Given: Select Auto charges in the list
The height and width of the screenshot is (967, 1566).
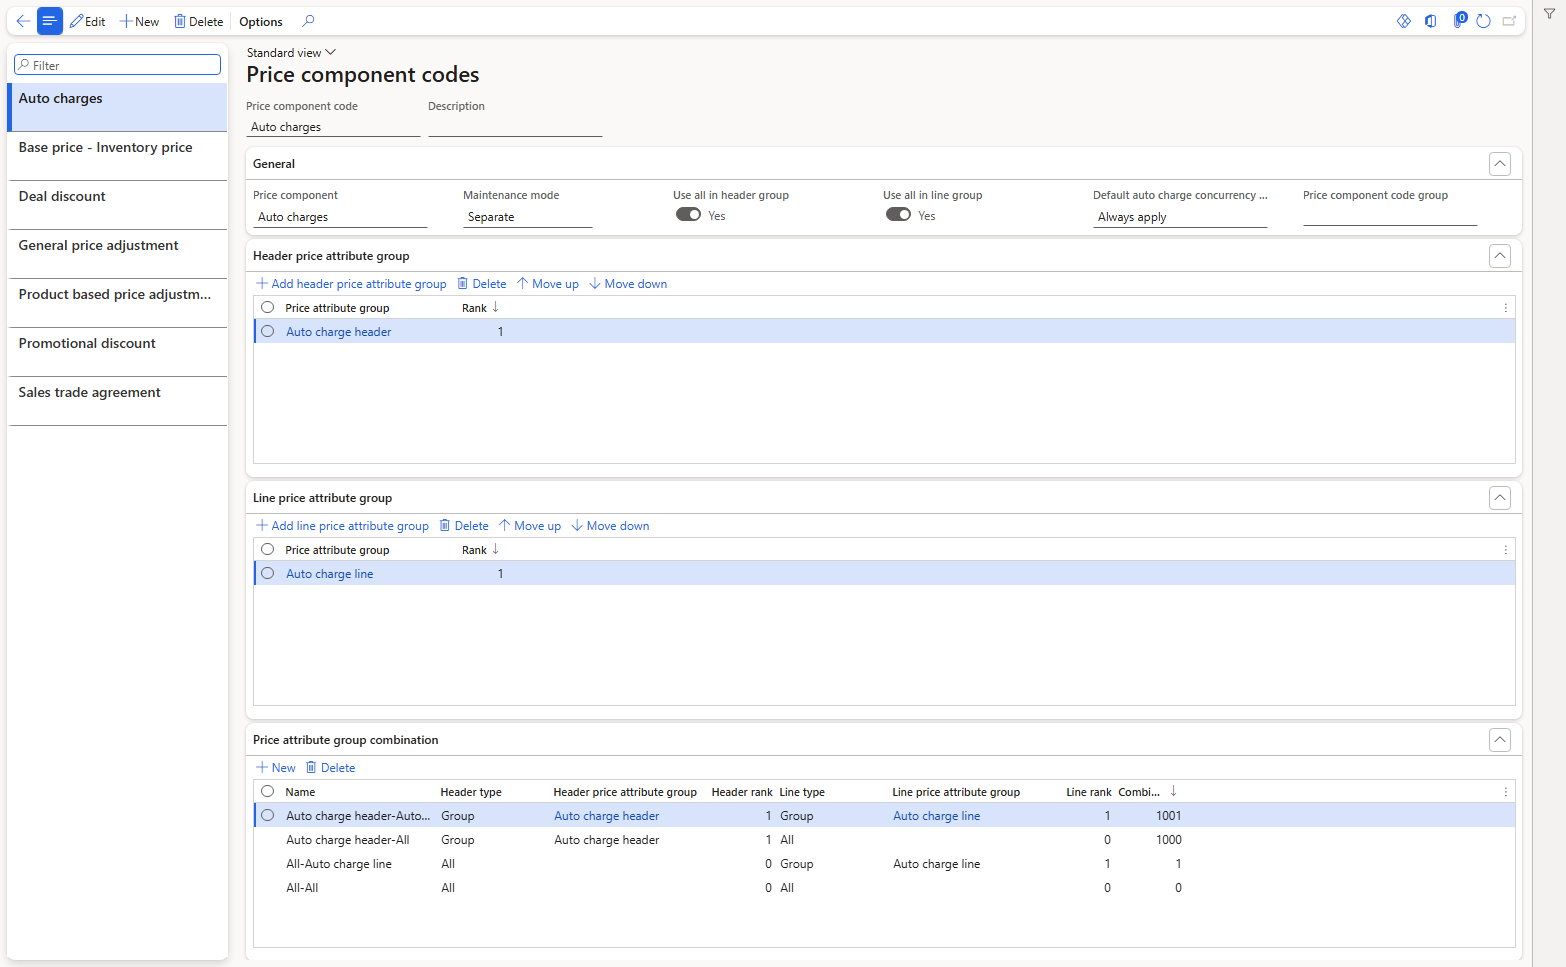Looking at the screenshot, I should pyautogui.click(x=118, y=107).
